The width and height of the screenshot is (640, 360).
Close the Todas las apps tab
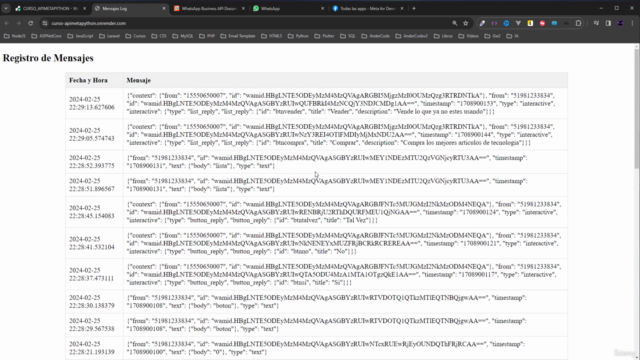click(402, 8)
